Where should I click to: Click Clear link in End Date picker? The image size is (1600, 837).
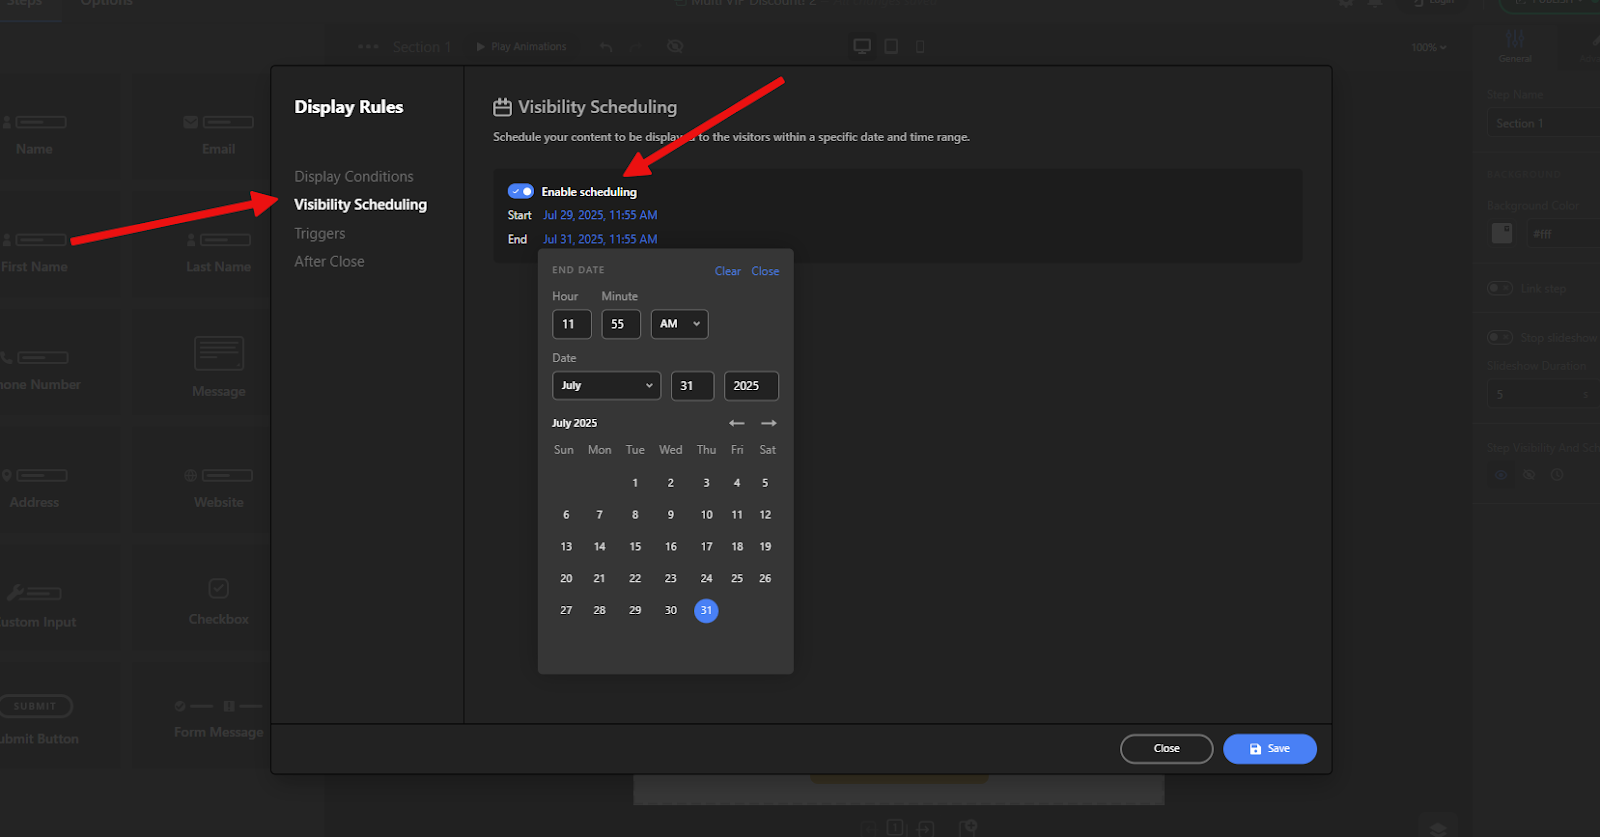727,271
